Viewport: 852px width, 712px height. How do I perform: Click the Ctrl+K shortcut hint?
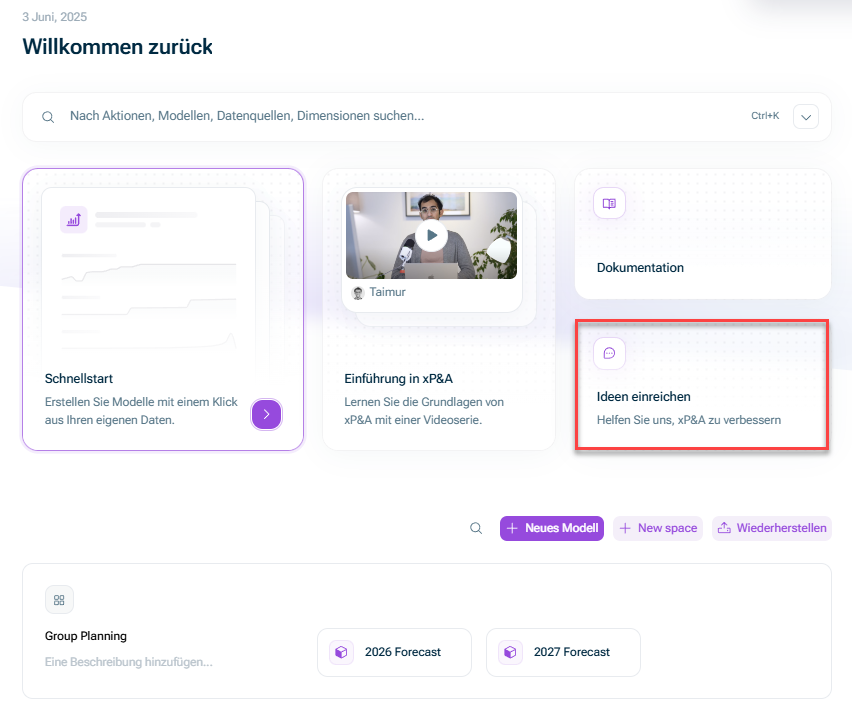point(765,116)
